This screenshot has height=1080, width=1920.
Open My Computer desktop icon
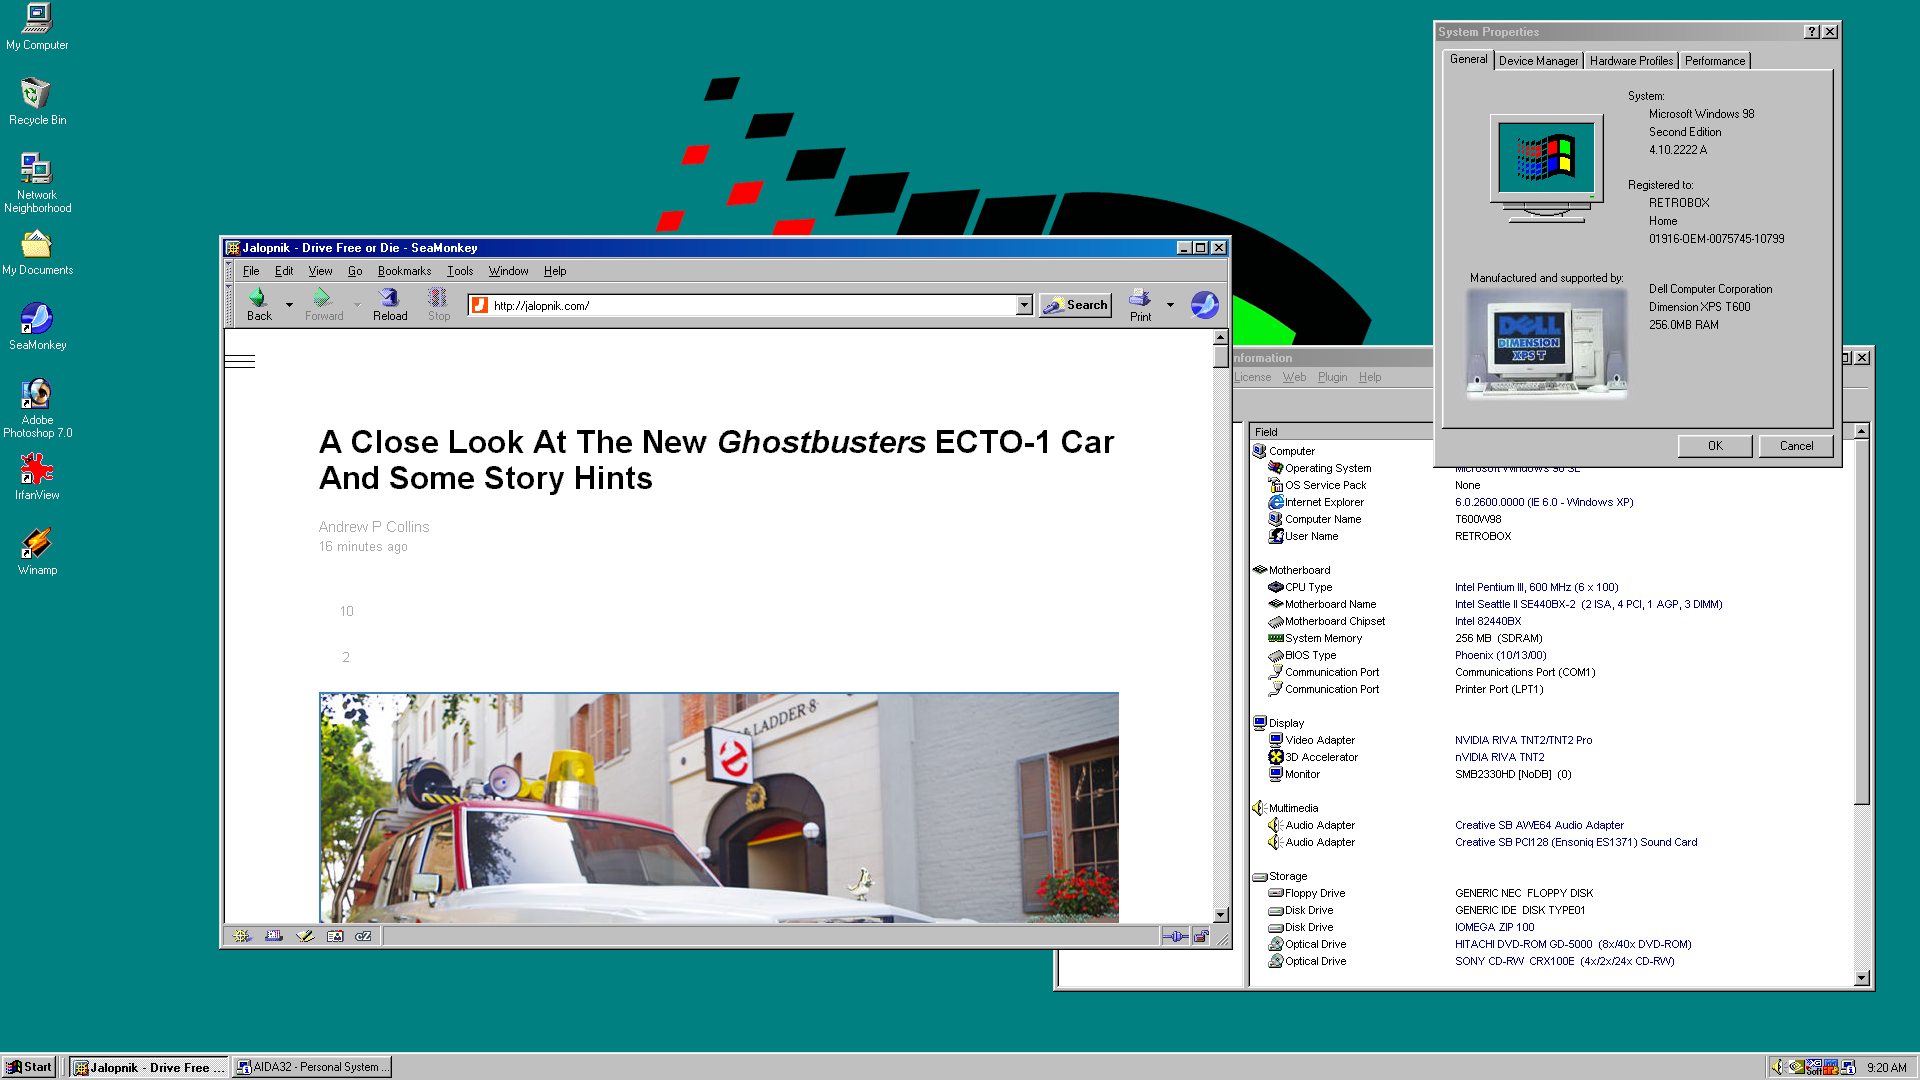pyautogui.click(x=37, y=27)
